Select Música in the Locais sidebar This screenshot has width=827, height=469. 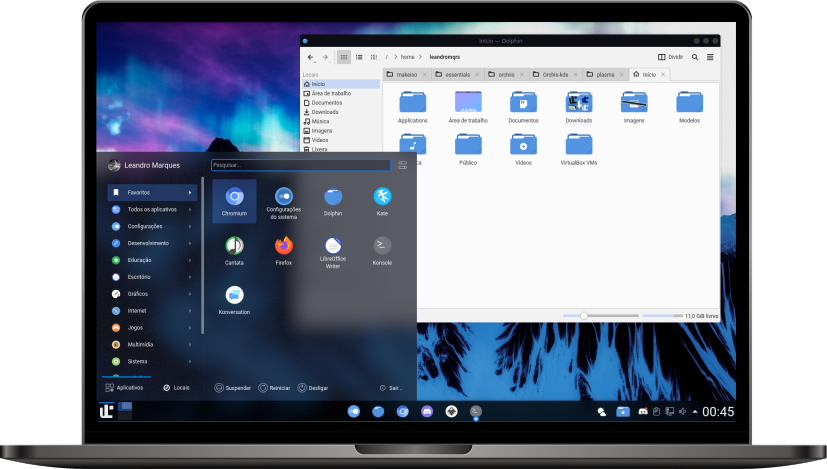pyautogui.click(x=341, y=121)
